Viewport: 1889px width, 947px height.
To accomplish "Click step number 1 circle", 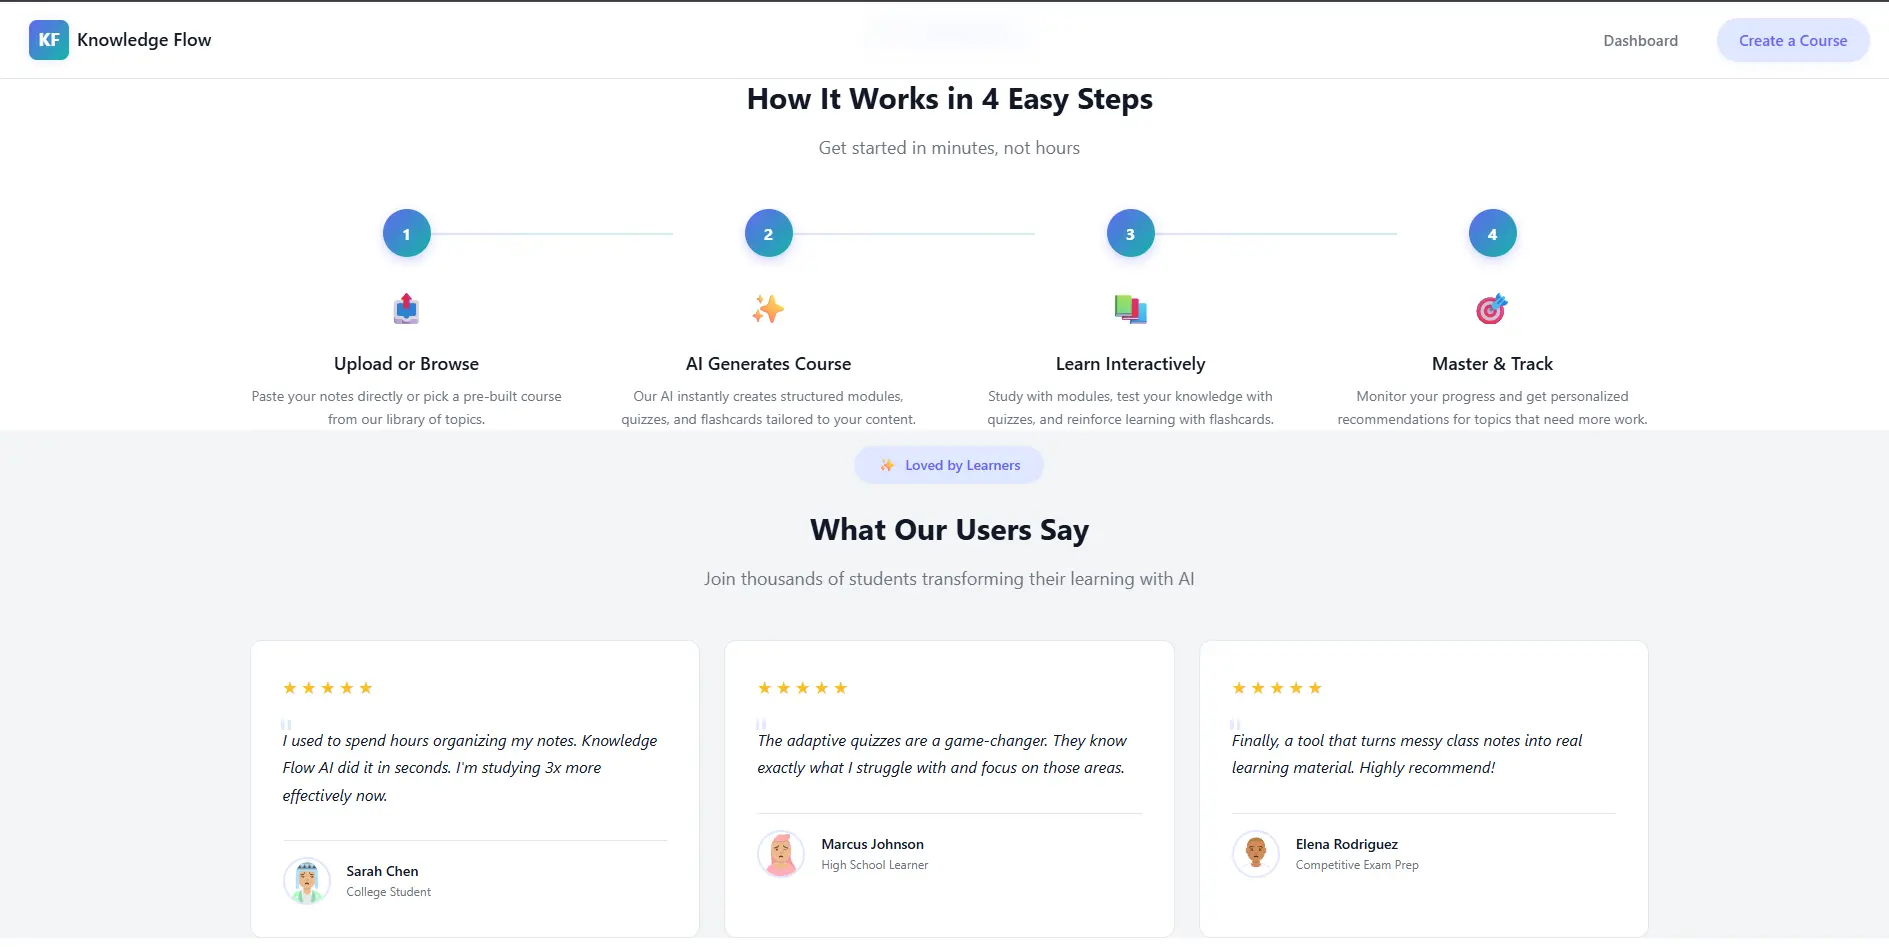I will tap(406, 233).
